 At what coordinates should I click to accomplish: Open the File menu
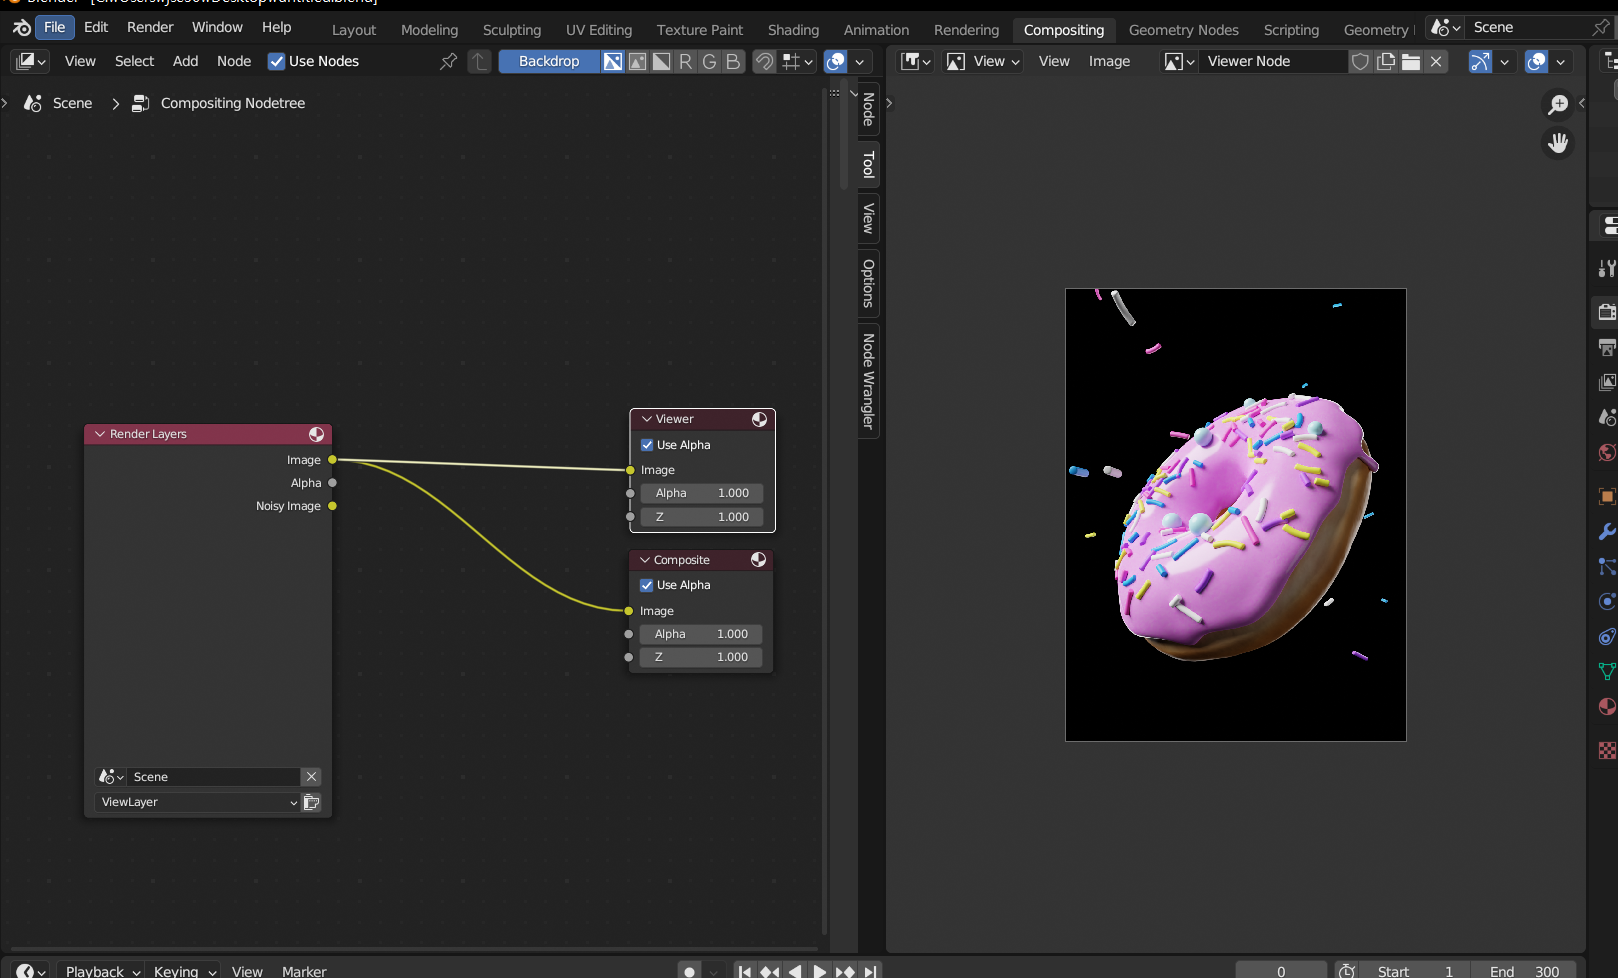pyautogui.click(x=55, y=27)
